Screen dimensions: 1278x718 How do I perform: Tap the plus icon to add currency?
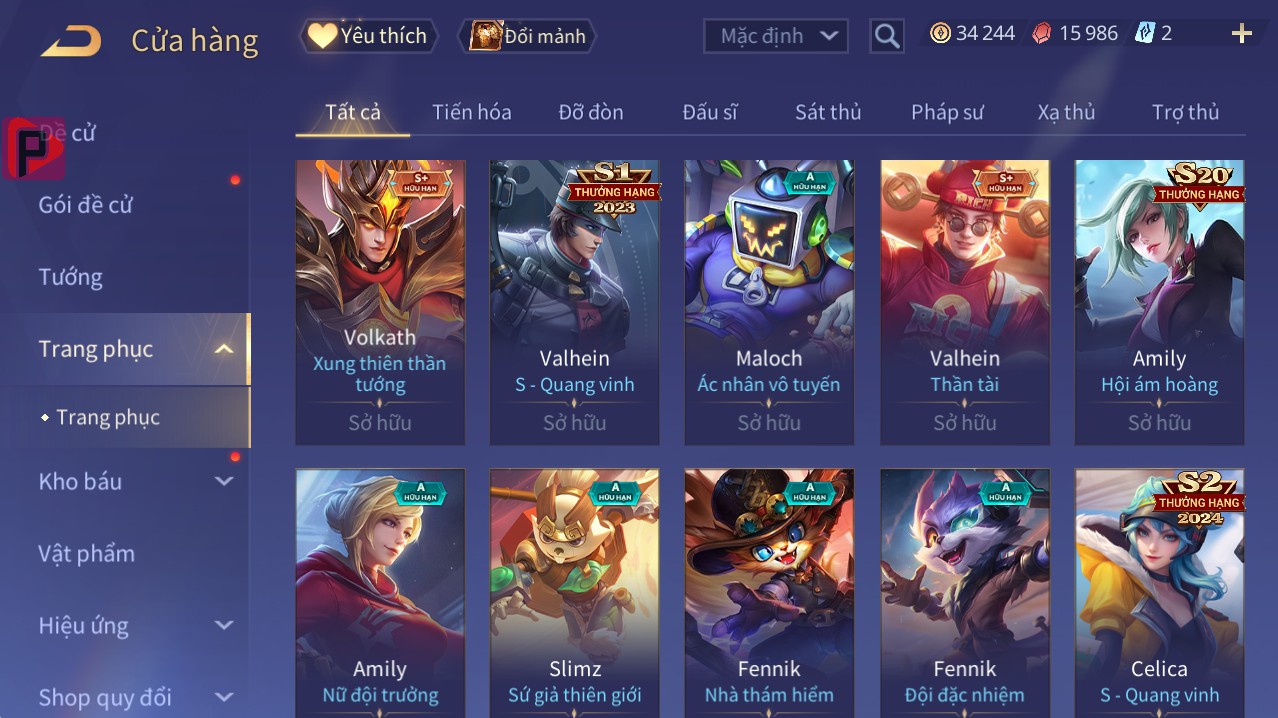(x=1242, y=34)
